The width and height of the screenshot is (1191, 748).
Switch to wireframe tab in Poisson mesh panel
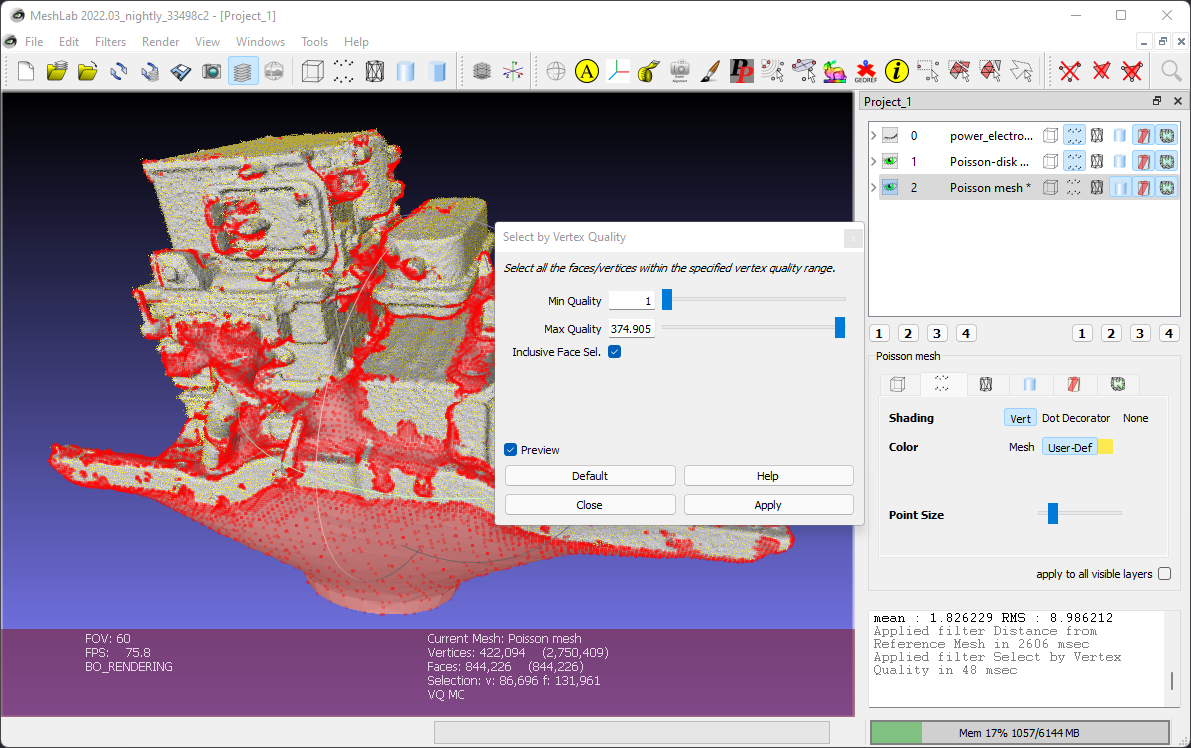click(x=986, y=384)
